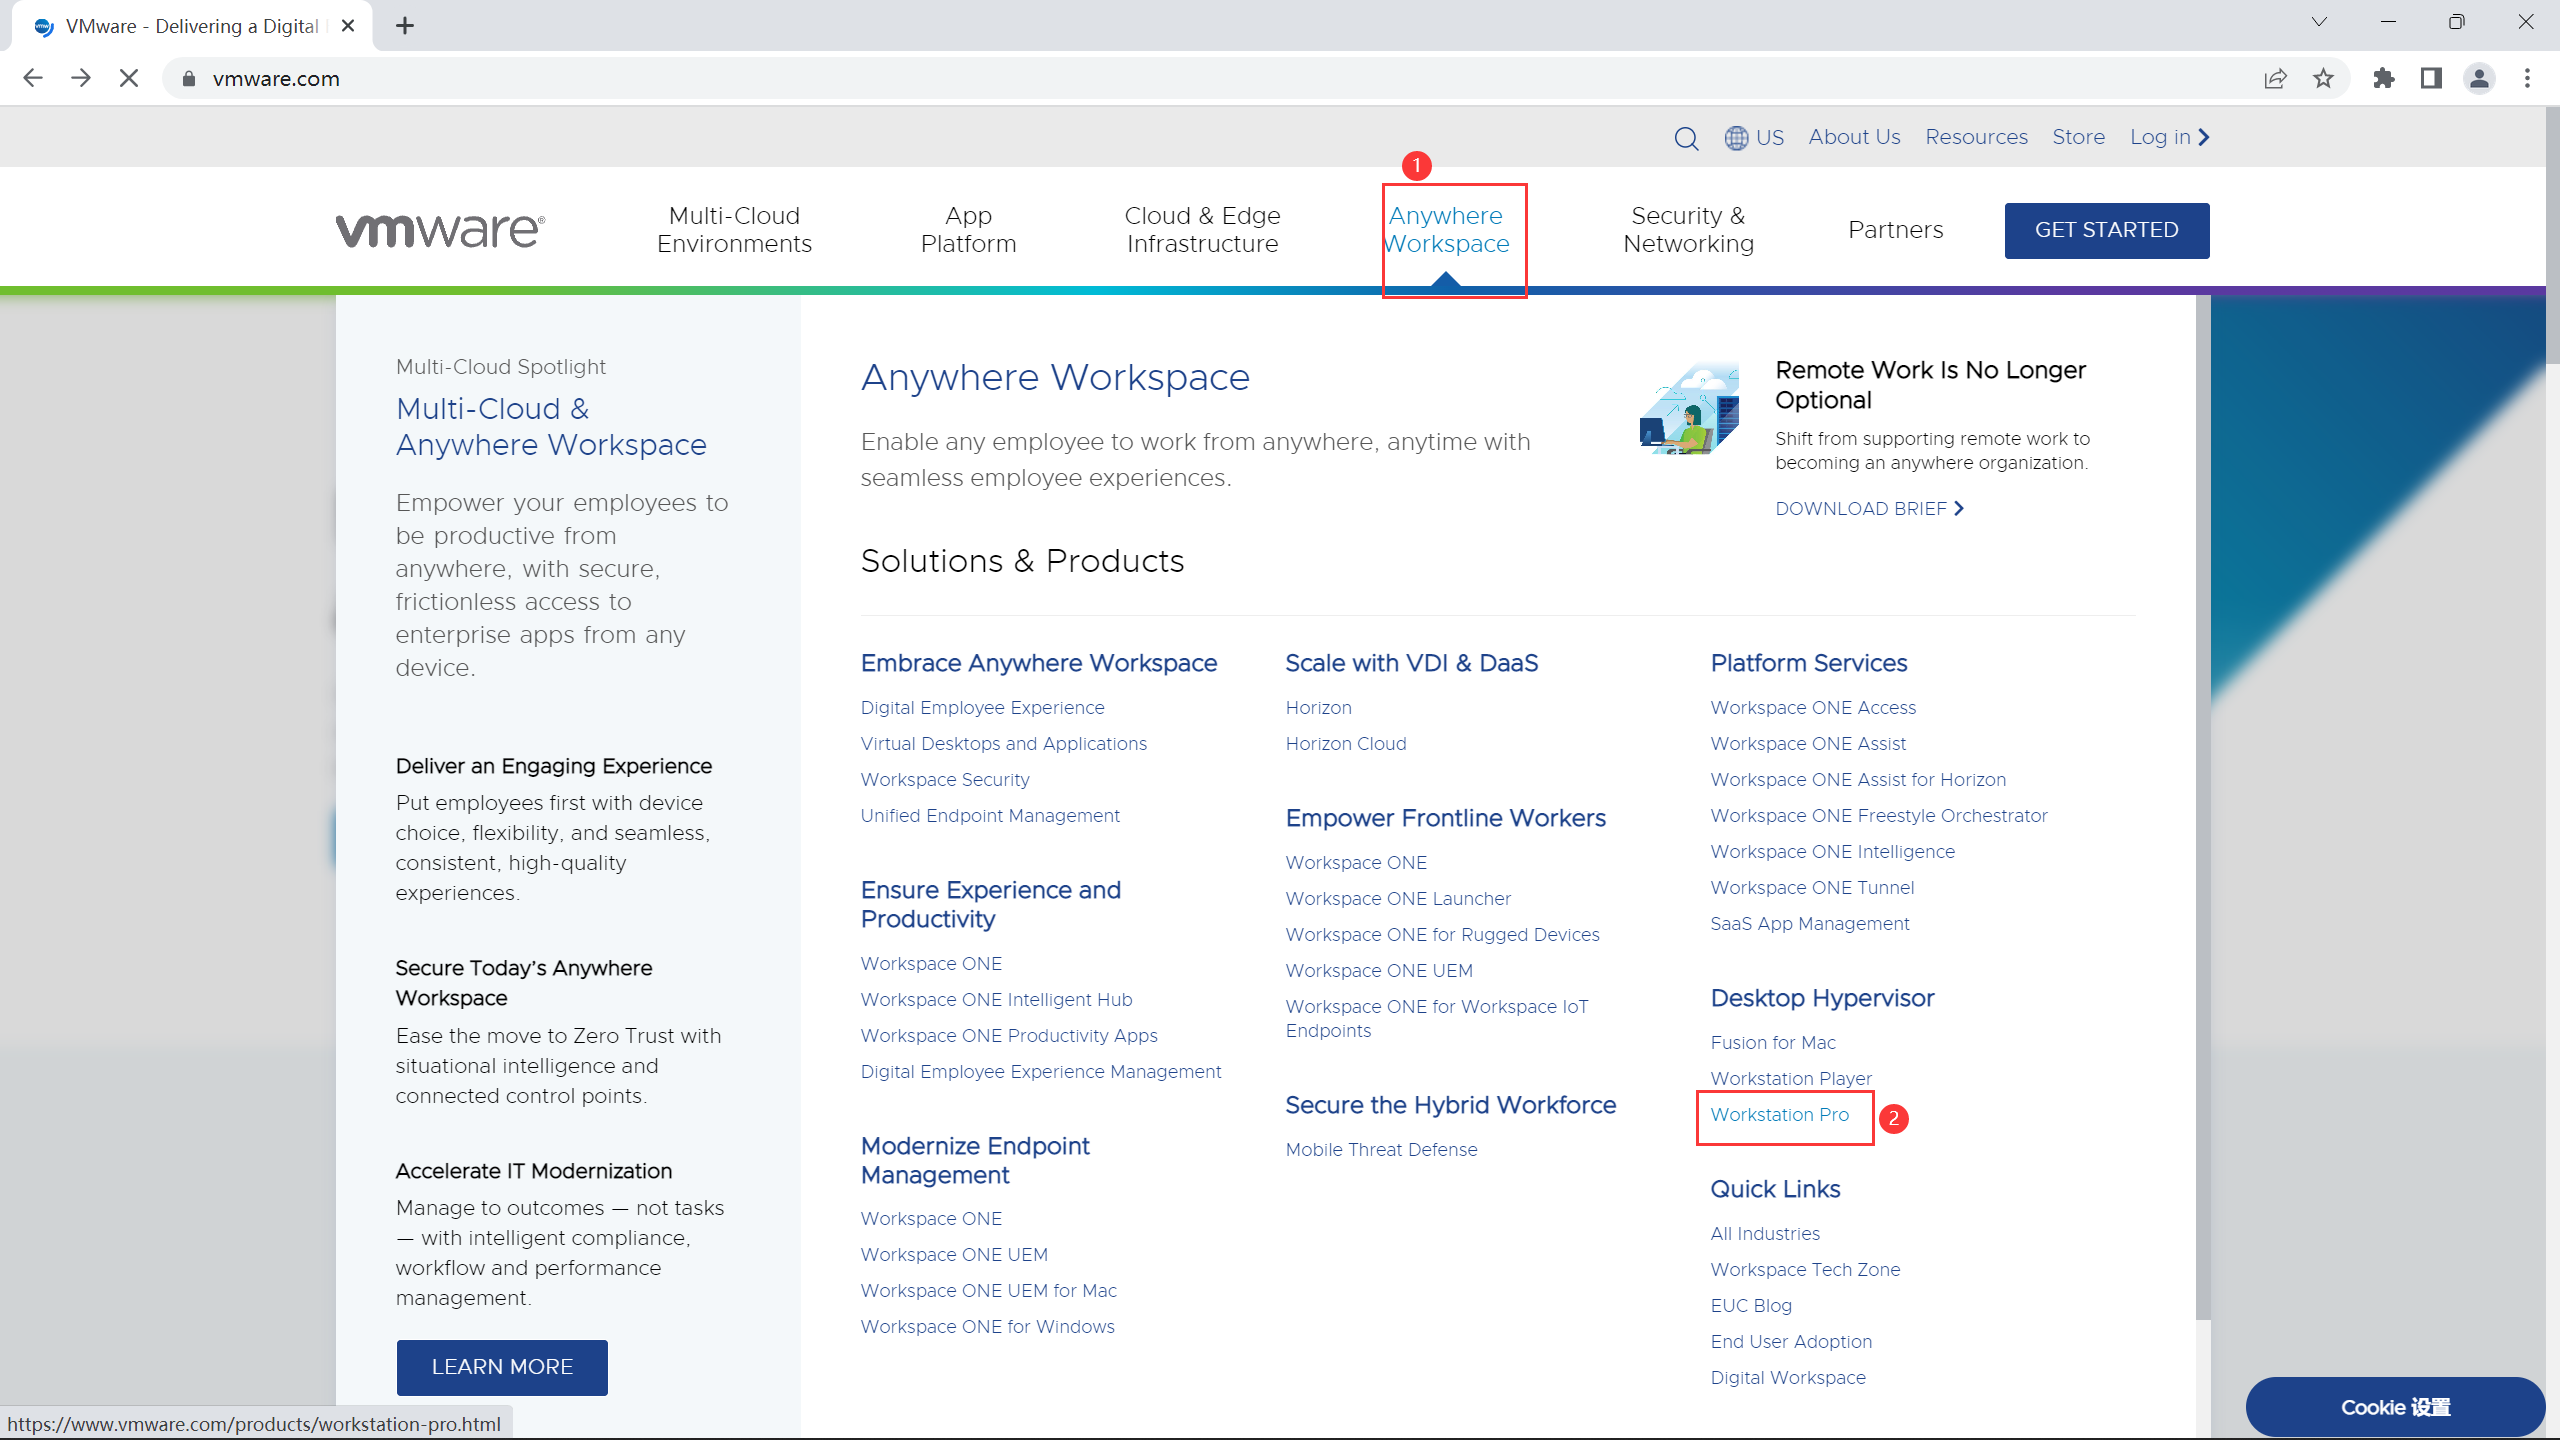Viewport: 2560px width, 1440px height.
Task: Open Workspace ONE Productivity Apps link
Action: click(x=1009, y=1036)
